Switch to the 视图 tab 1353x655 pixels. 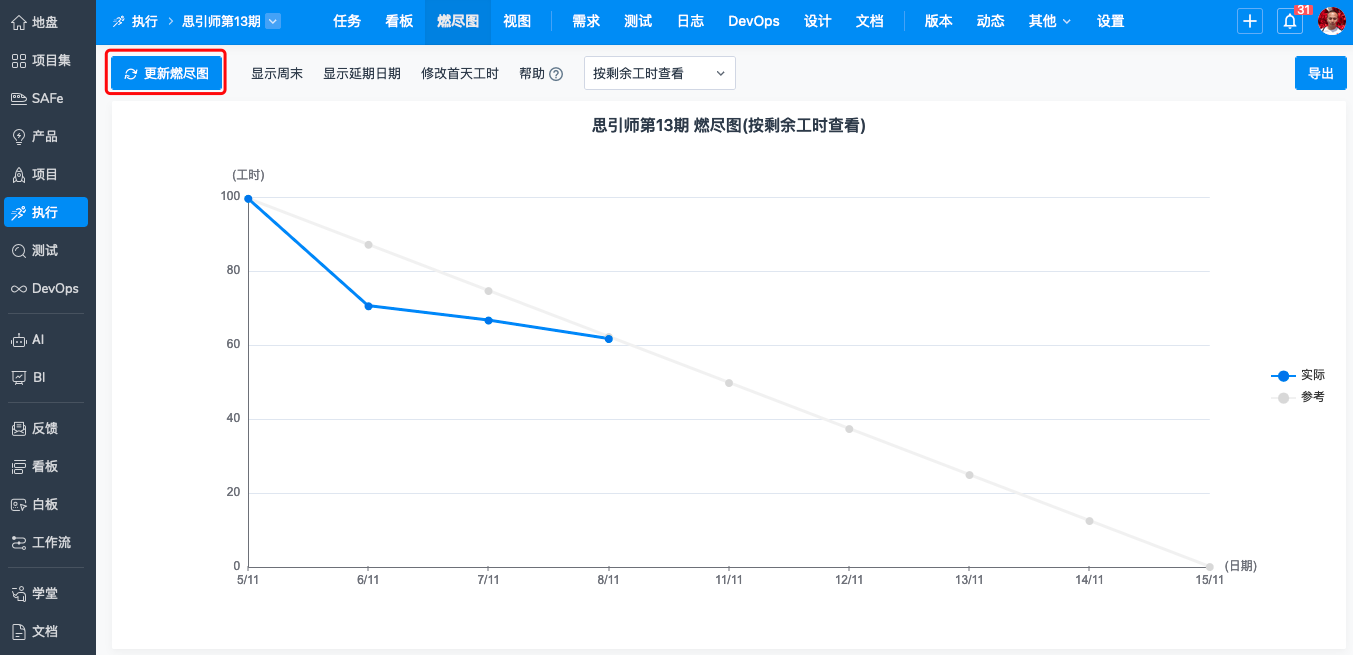(x=517, y=21)
